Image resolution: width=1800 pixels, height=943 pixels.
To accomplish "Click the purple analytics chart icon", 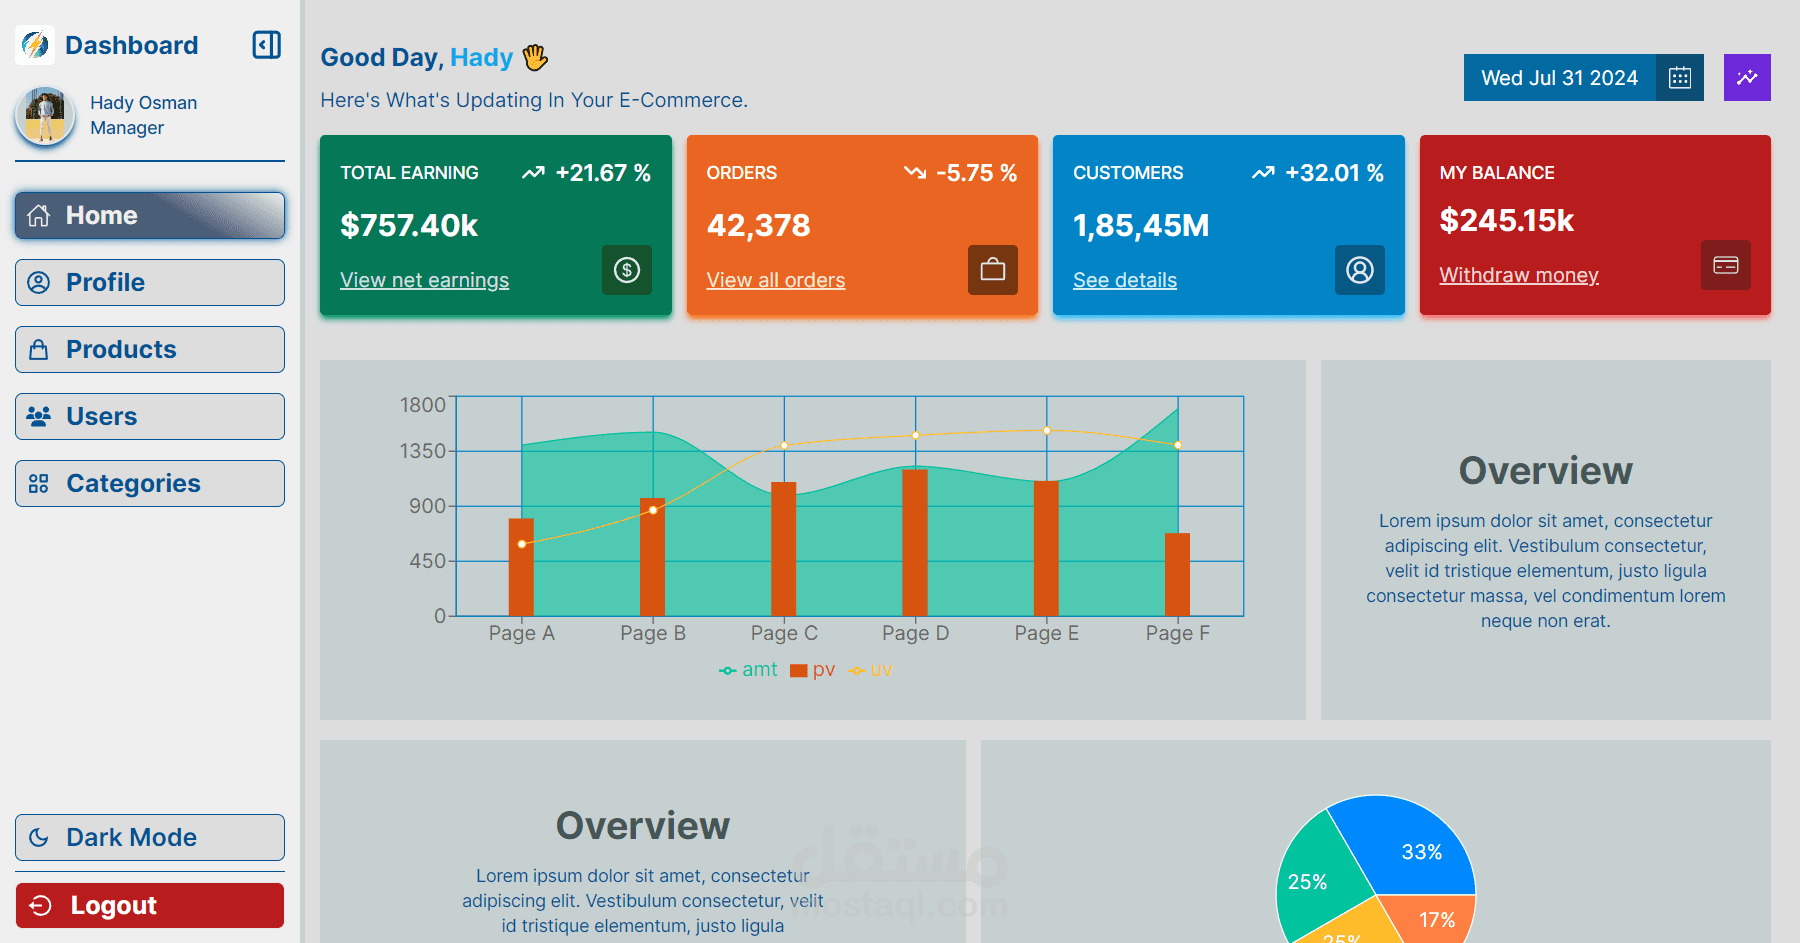I will 1747,78.
